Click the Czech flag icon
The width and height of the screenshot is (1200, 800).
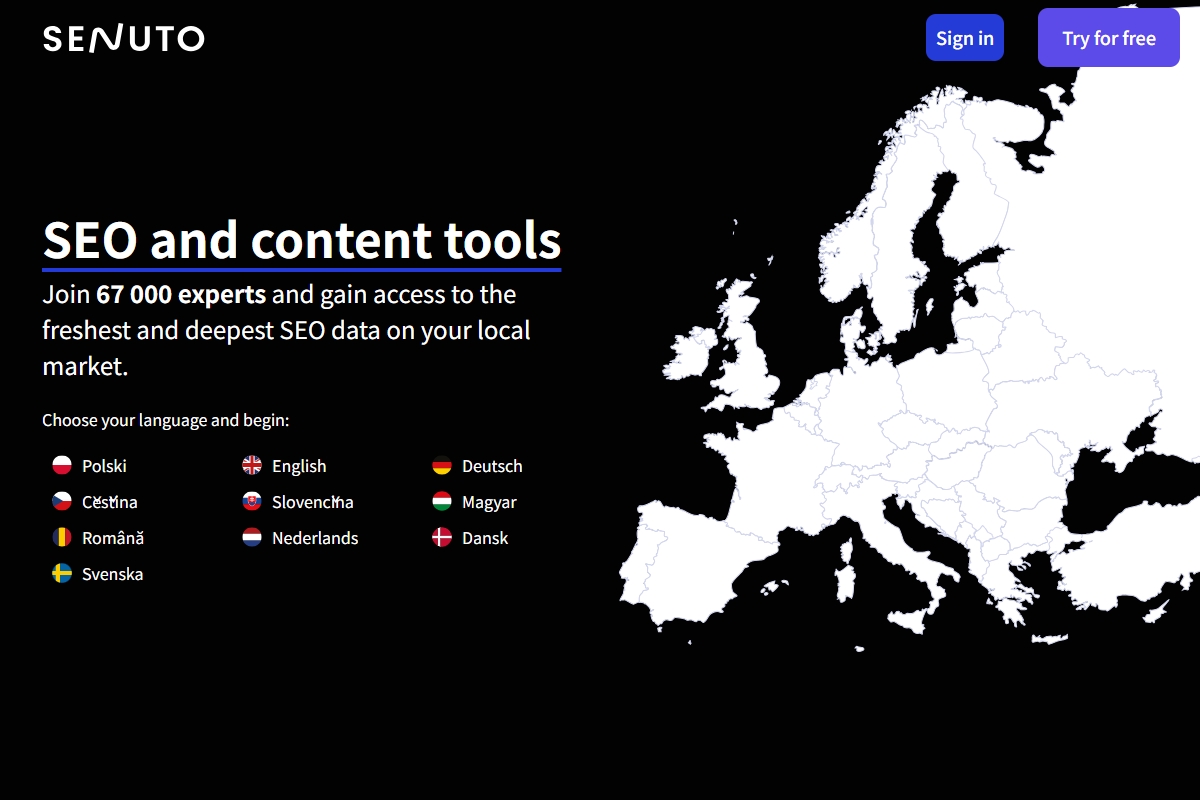(x=62, y=502)
